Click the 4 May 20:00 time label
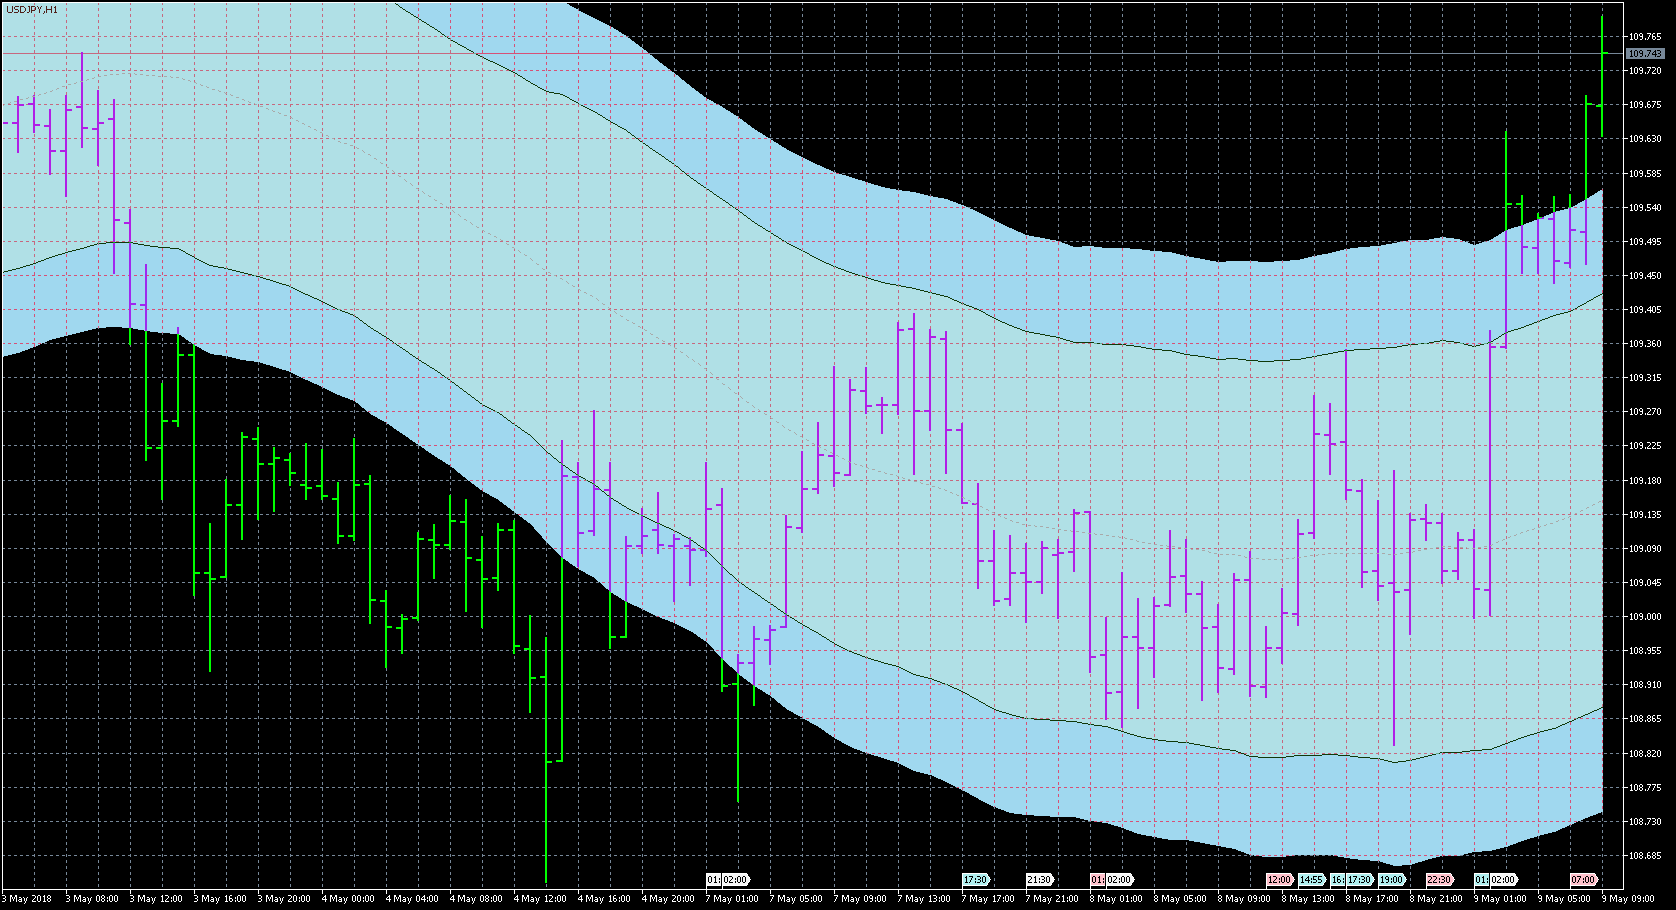The image size is (1676, 910). [668, 898]
